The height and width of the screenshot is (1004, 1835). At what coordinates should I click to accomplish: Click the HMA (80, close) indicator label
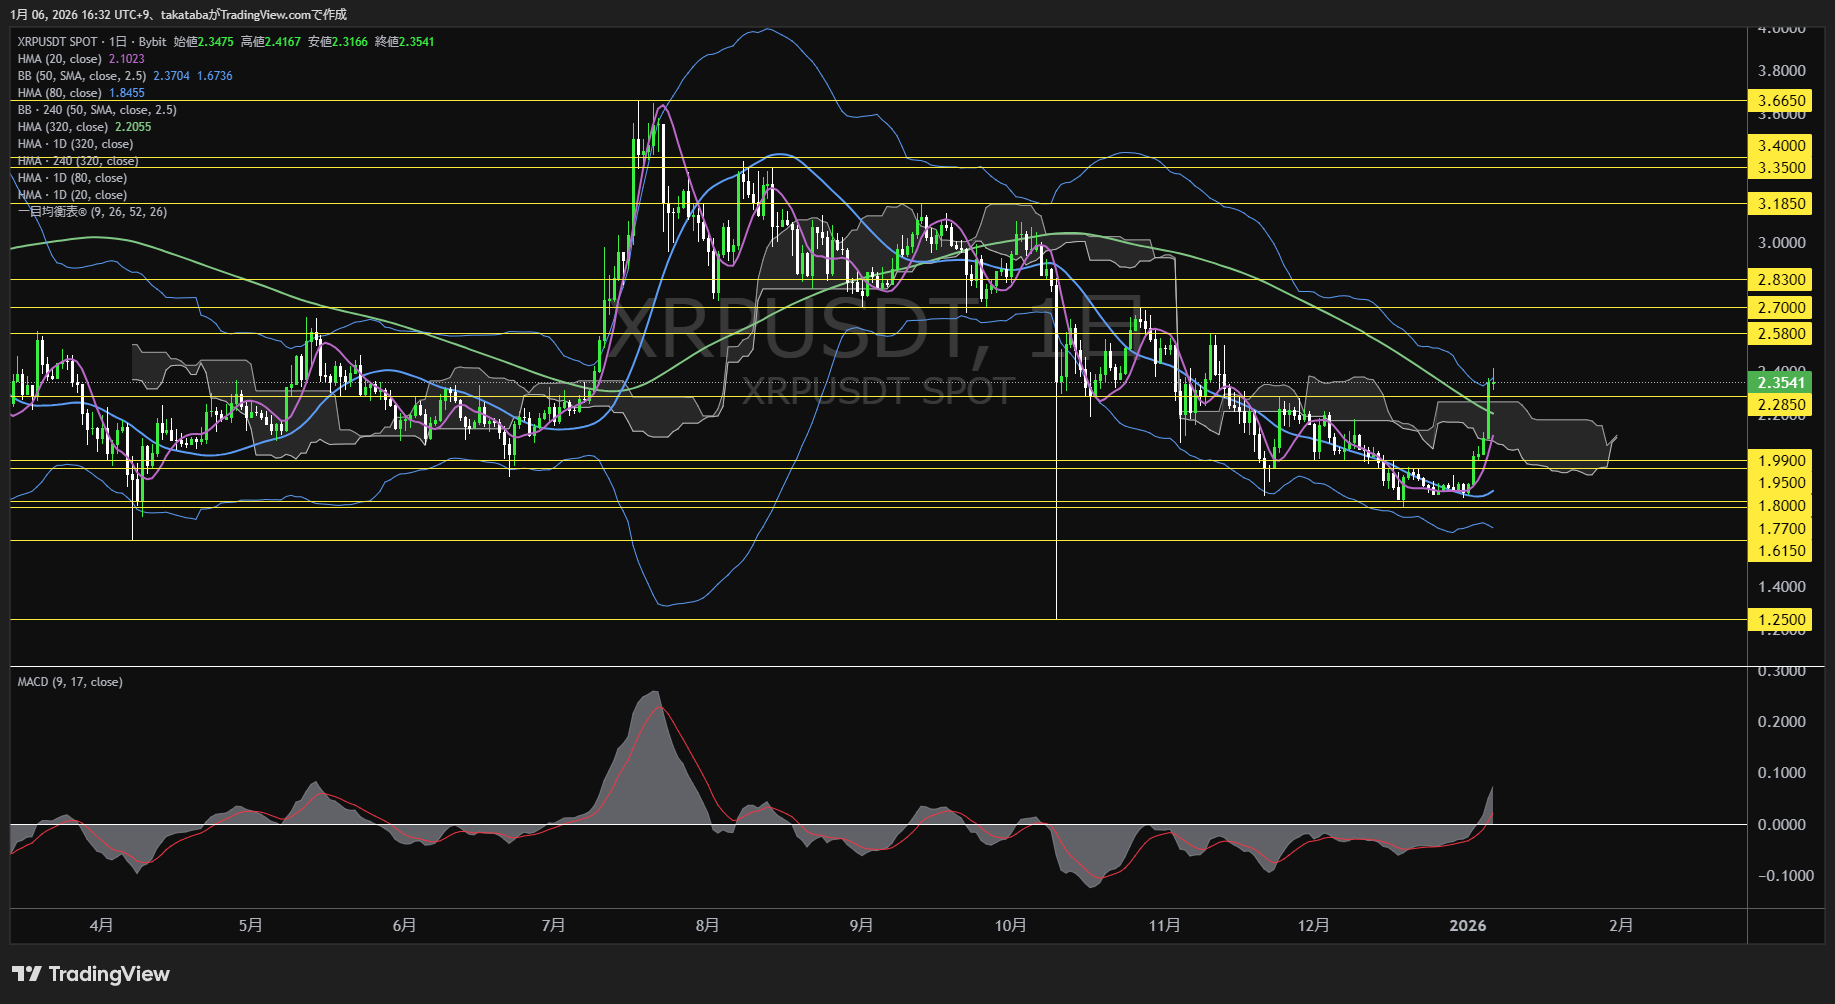pos(59,93)
